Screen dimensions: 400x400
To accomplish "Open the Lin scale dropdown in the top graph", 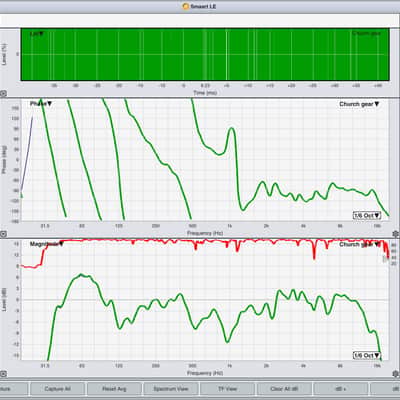I will (37, 34).
